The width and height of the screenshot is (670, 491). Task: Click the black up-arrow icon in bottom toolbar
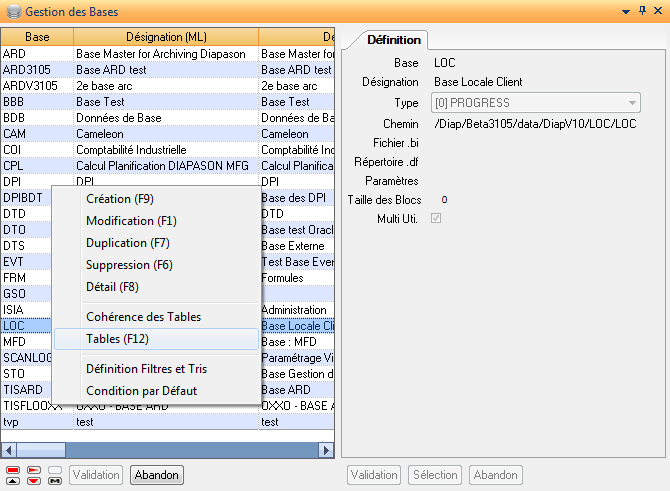13,481
